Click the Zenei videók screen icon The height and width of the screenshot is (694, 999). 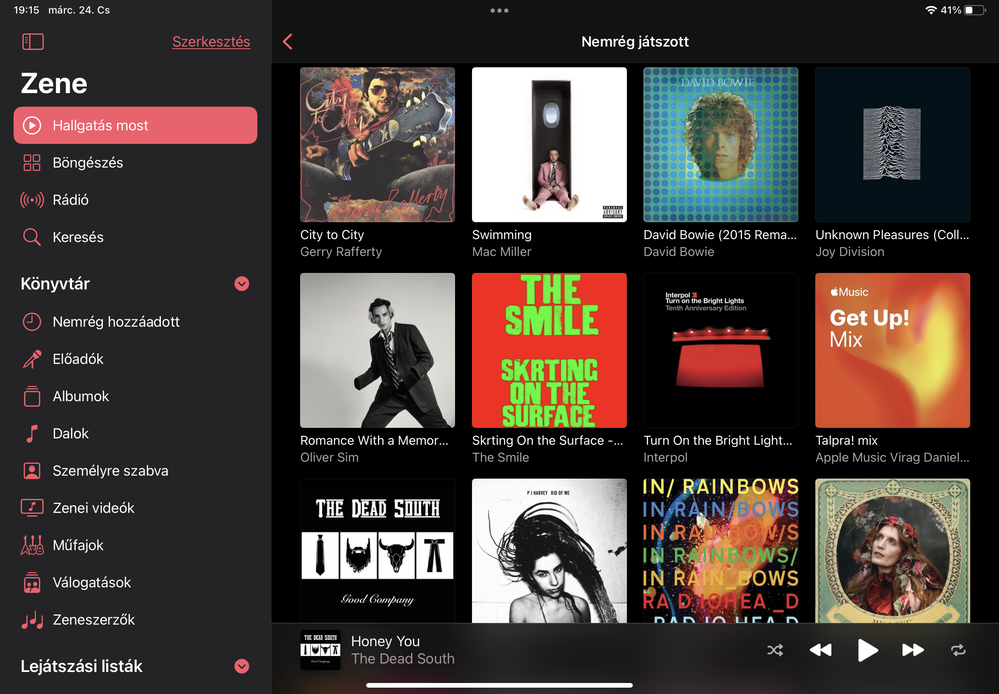click(x=32, y=508)
